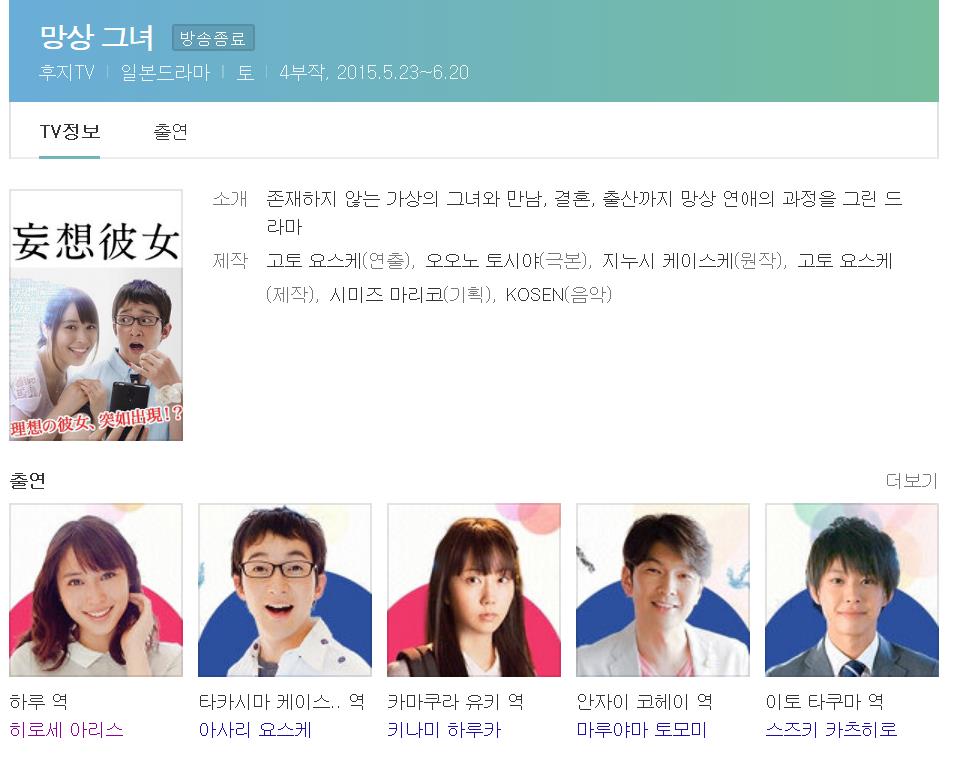Open director 고토 요스케(연출) link
This screenshot has height=771, width=955.
(314, 261)
